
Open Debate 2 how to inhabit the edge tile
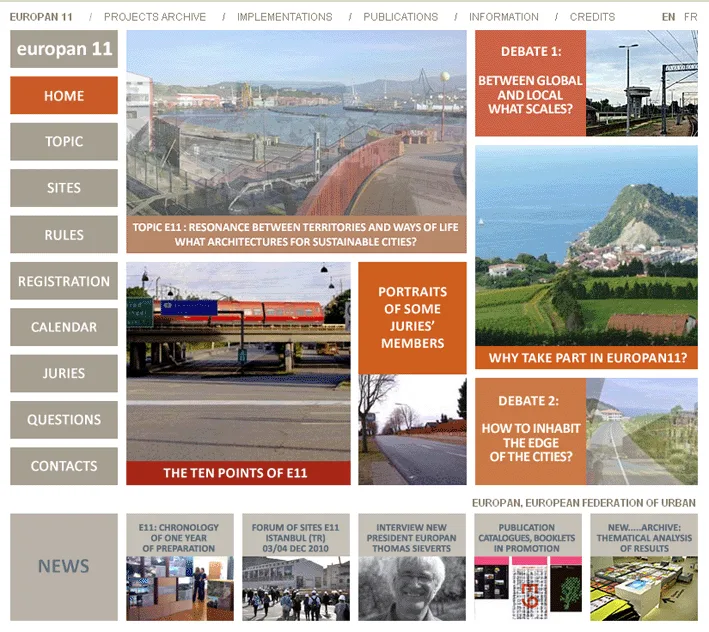[530, 432]
